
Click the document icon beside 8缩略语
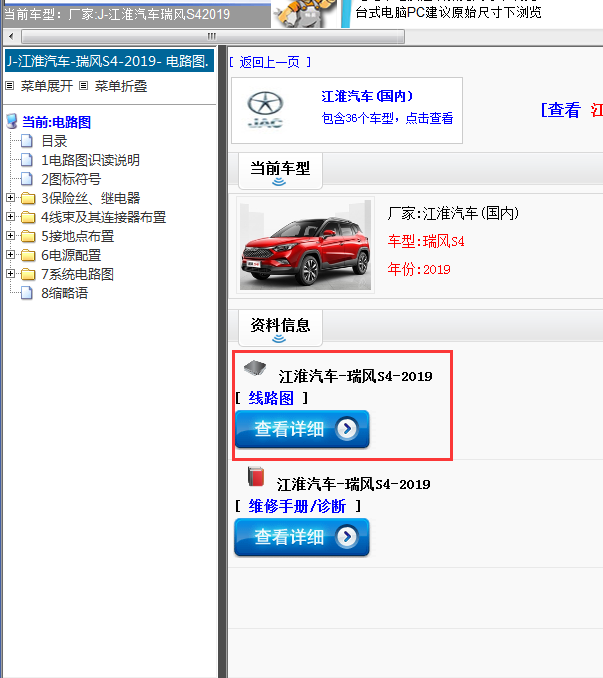point(27,293)
